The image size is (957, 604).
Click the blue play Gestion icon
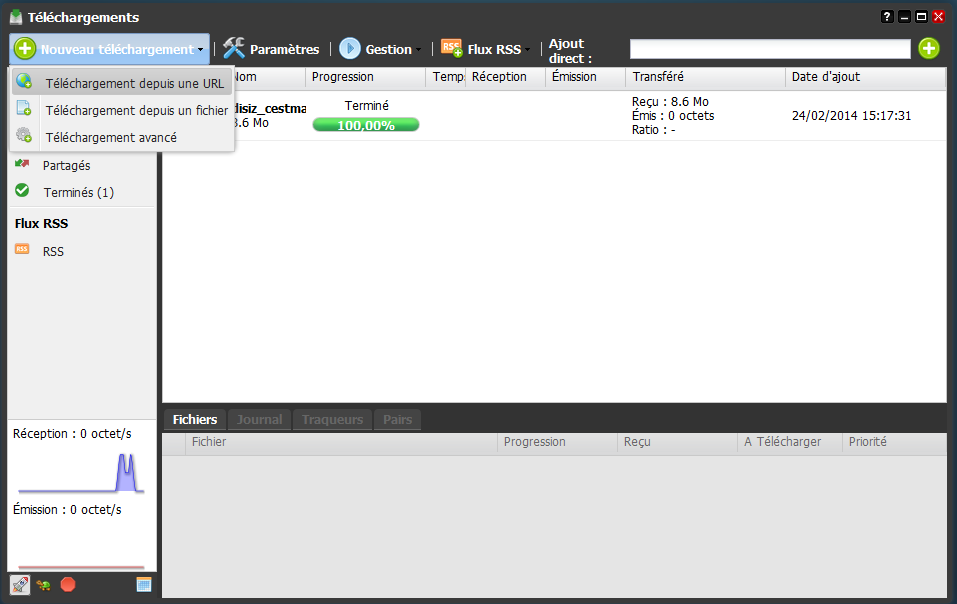coord(350,49)
